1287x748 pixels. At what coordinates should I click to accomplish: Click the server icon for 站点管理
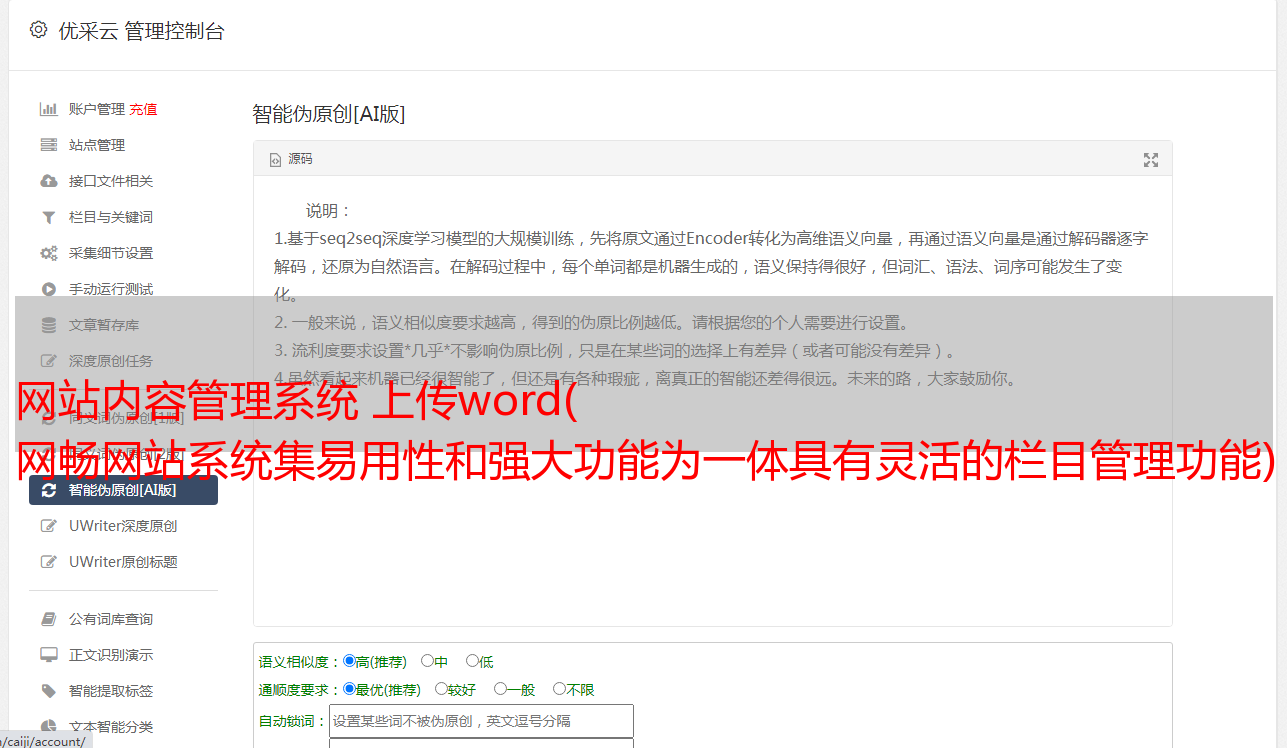(48, 145)
